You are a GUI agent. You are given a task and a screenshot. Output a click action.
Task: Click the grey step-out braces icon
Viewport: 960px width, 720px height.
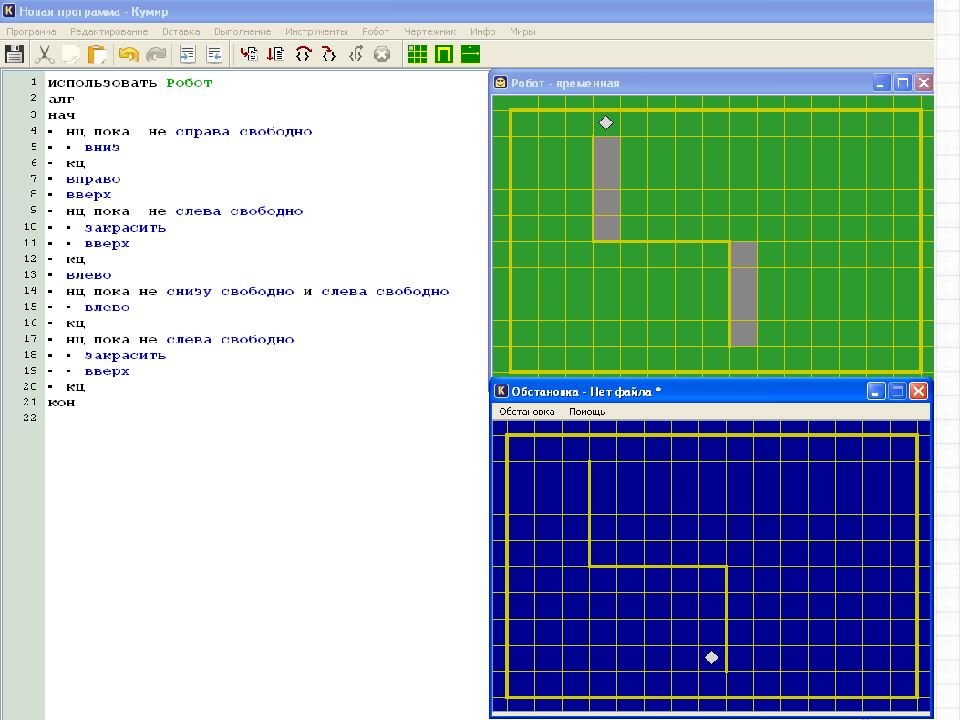[356, 54]
